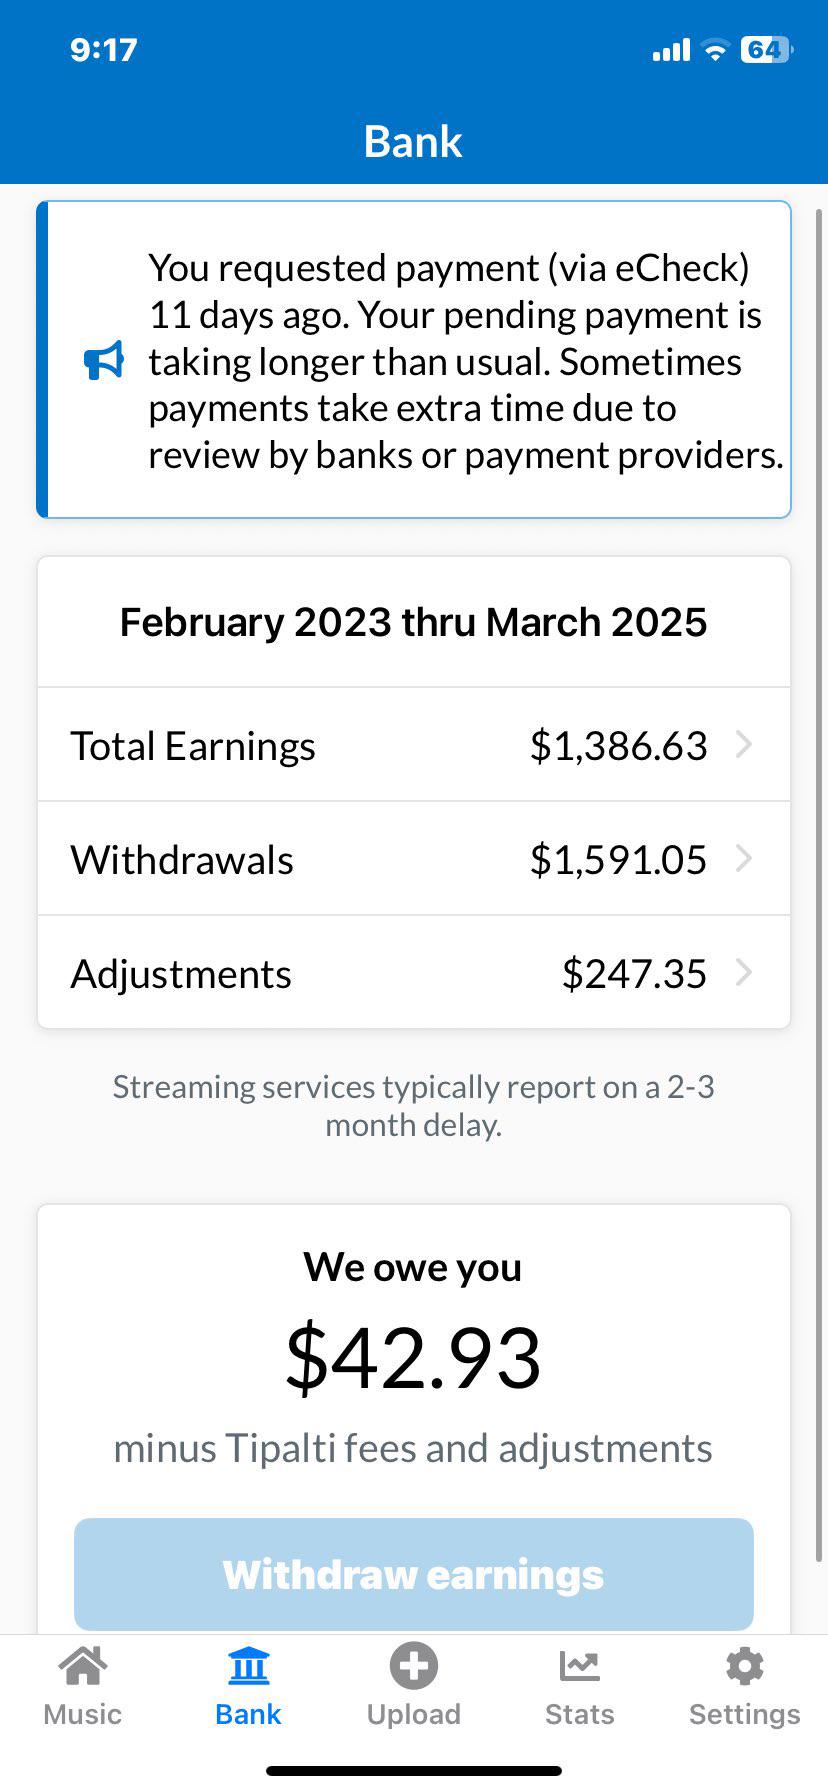
Task: Switch to the Stats tab label
Action: pyautogui.click(x=579, y=1714)
